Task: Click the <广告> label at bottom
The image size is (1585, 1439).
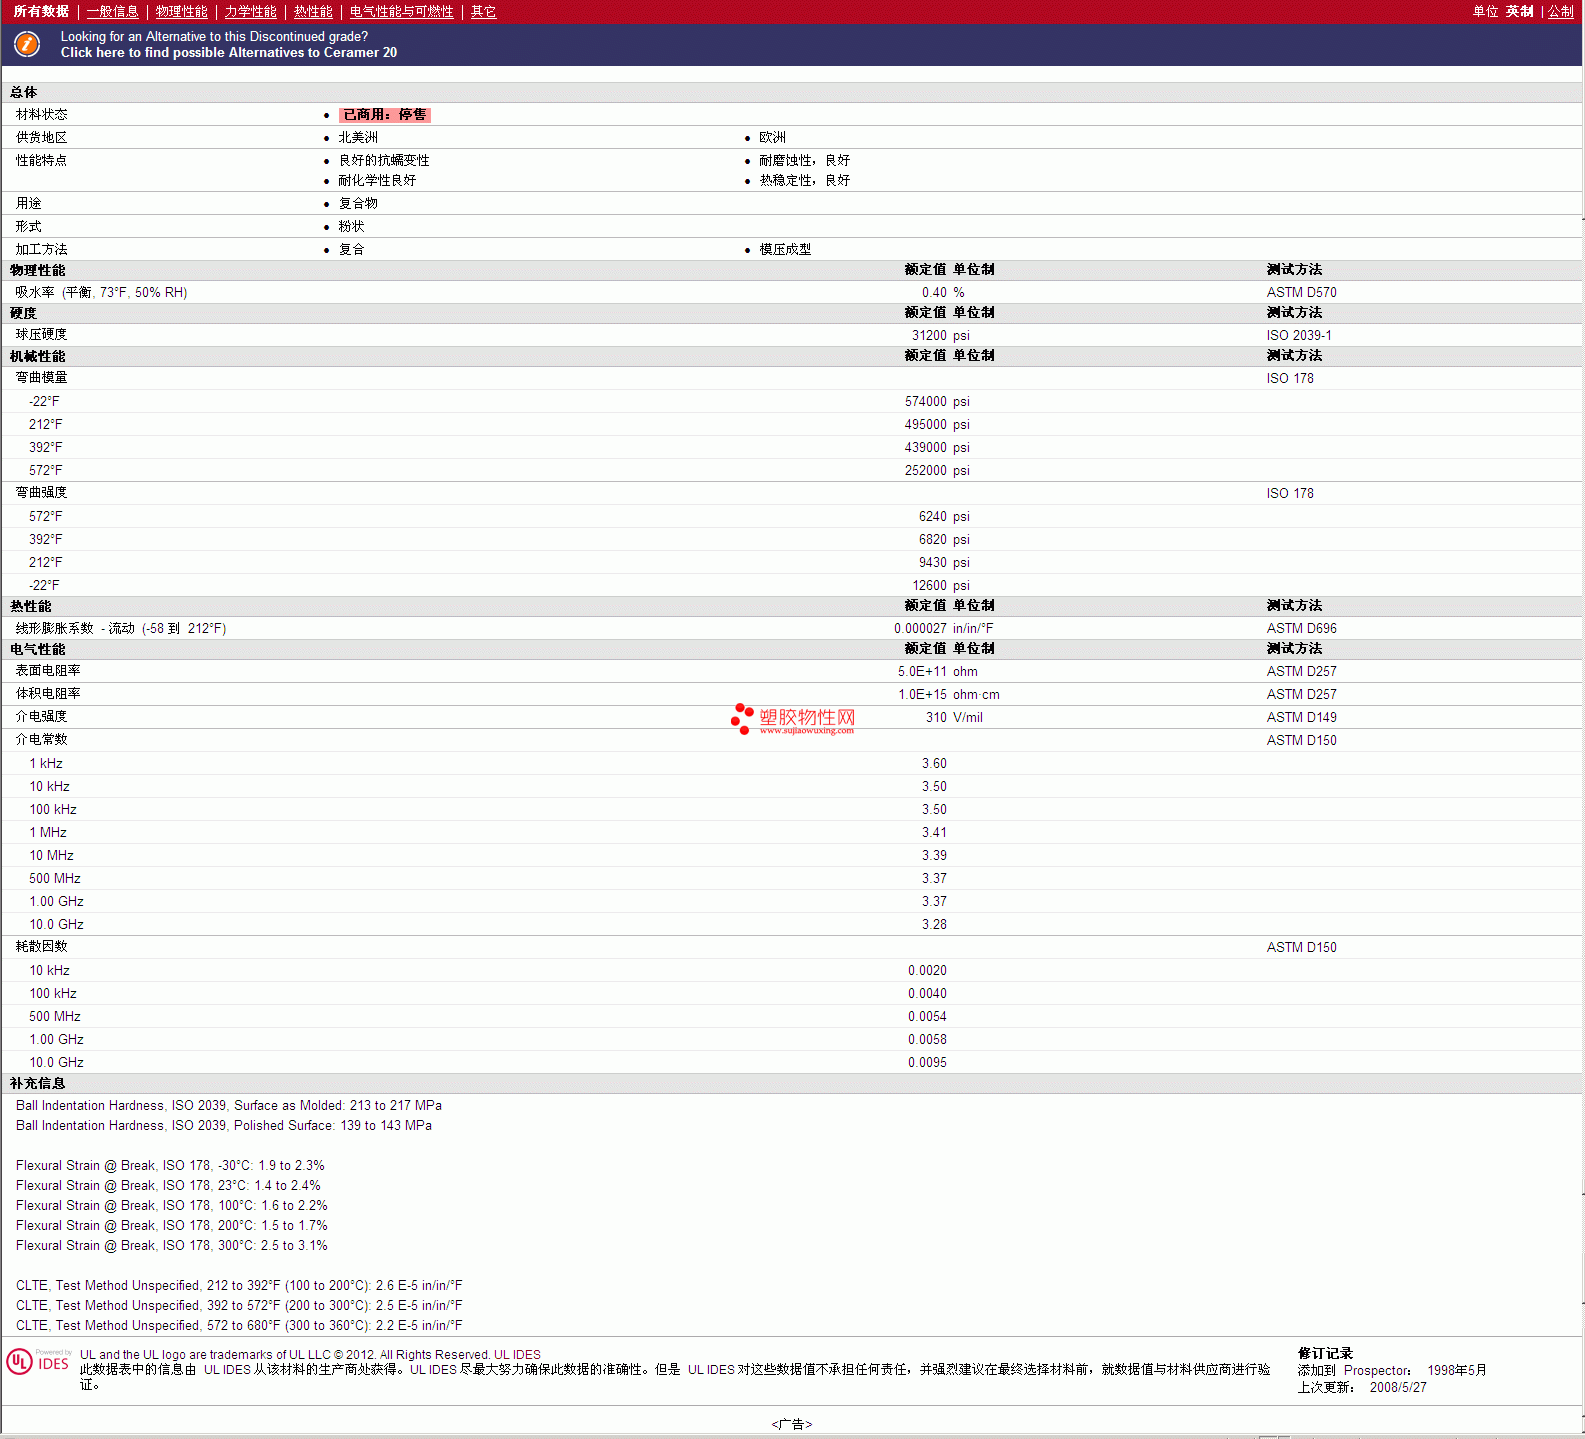Action: pyautogui.click(x=791, y=1424)
